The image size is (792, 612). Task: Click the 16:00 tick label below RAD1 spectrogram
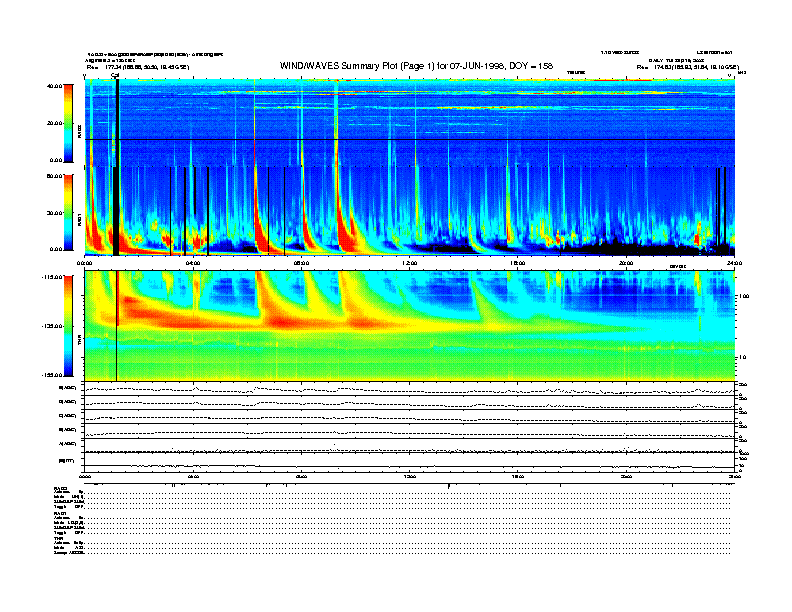(x=518, y=263)
